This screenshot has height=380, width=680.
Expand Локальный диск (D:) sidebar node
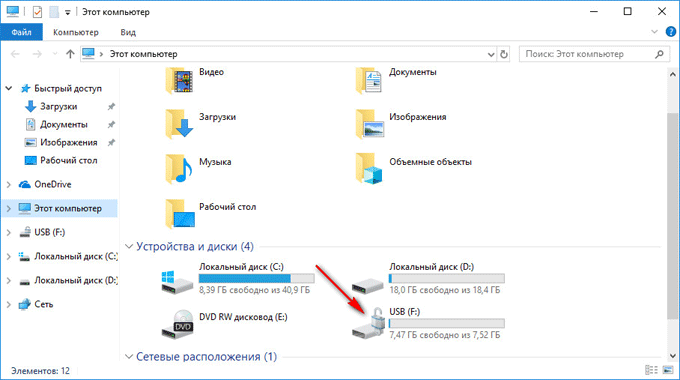[9, 281]
